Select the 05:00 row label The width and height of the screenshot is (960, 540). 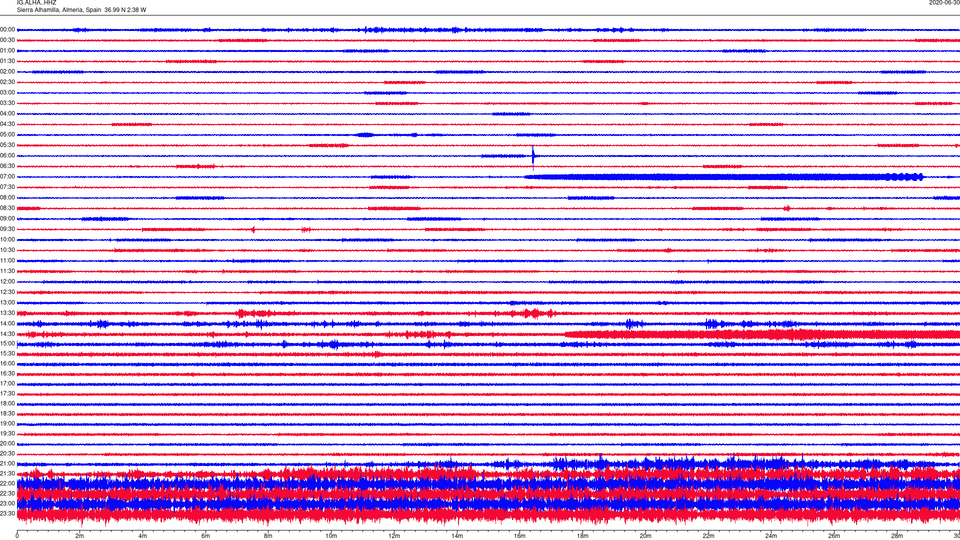(7, 135)
